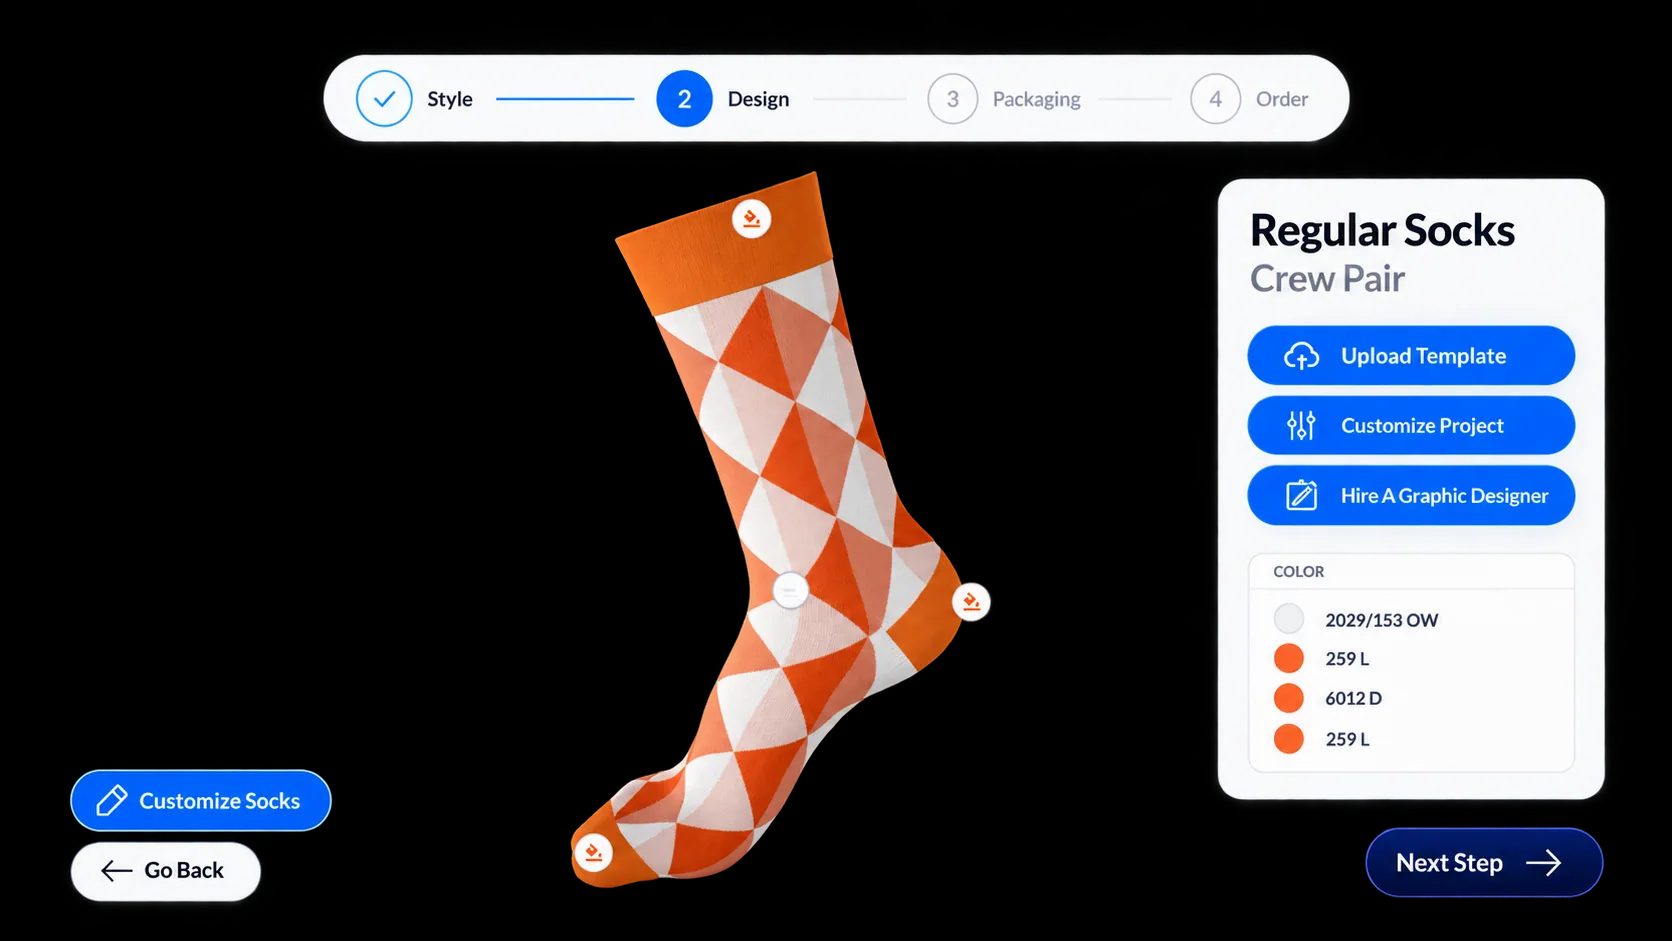Viewport: 1672px width, 941px height.
Task: Select the Design step number 2
Action: (684, 99)
